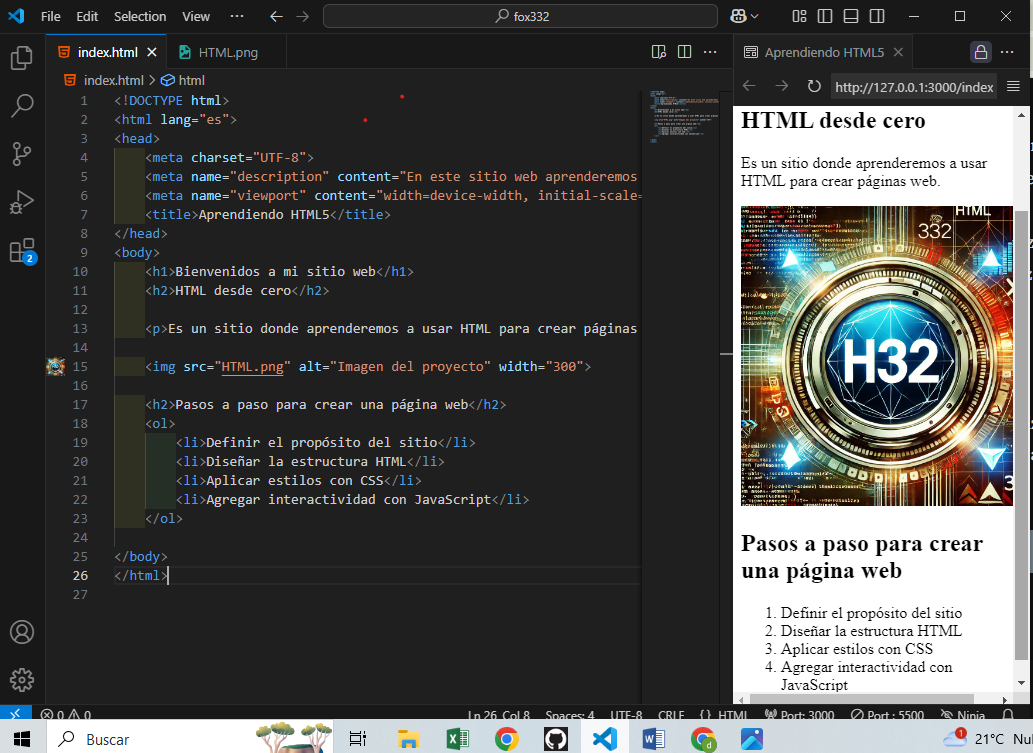Go forward using the title bar arrow
1033x753 pixels.
coord(302,16)
